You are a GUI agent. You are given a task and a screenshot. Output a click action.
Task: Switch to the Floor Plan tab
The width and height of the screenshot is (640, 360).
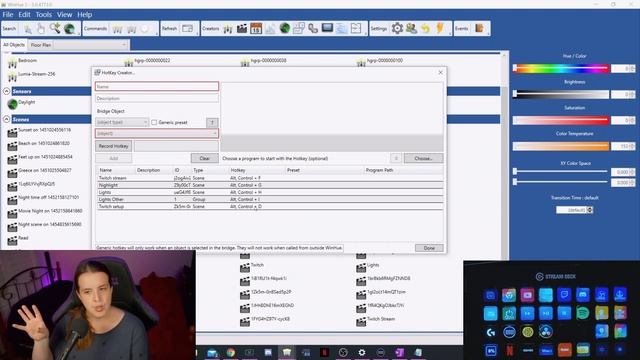pyautogui.click(x=41, y=45)
